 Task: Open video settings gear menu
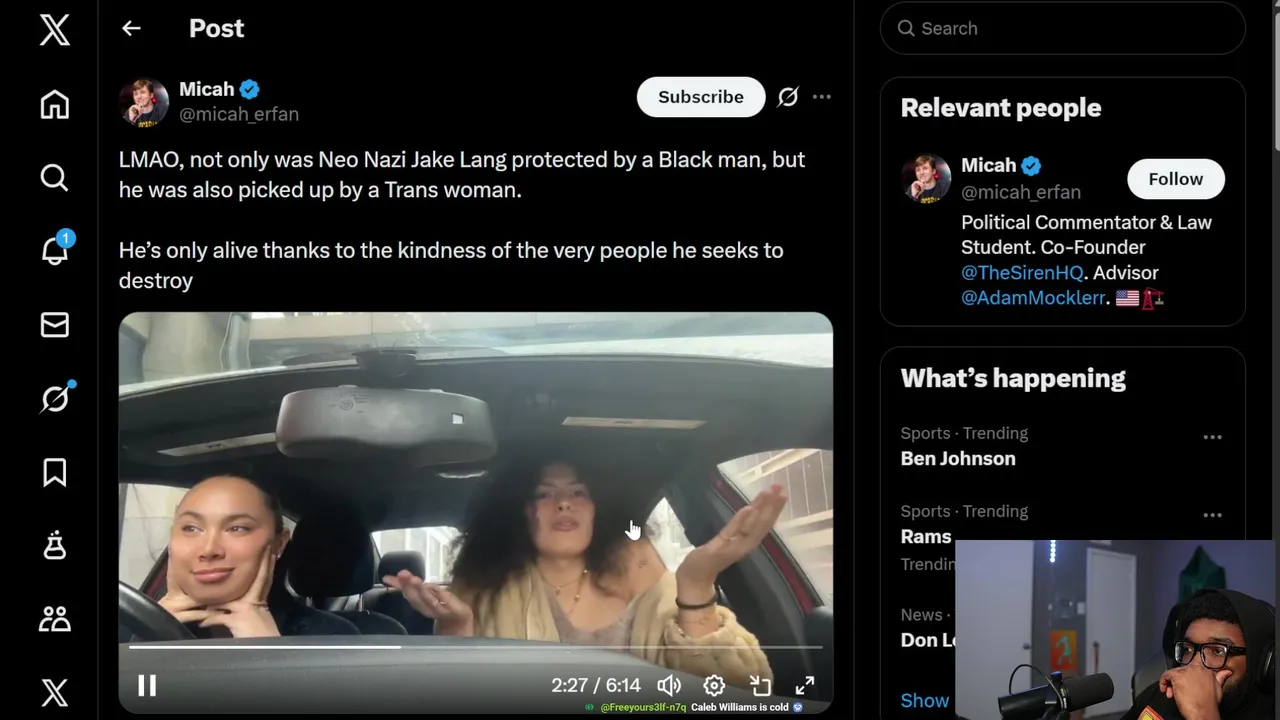click(x=714, y=685)
